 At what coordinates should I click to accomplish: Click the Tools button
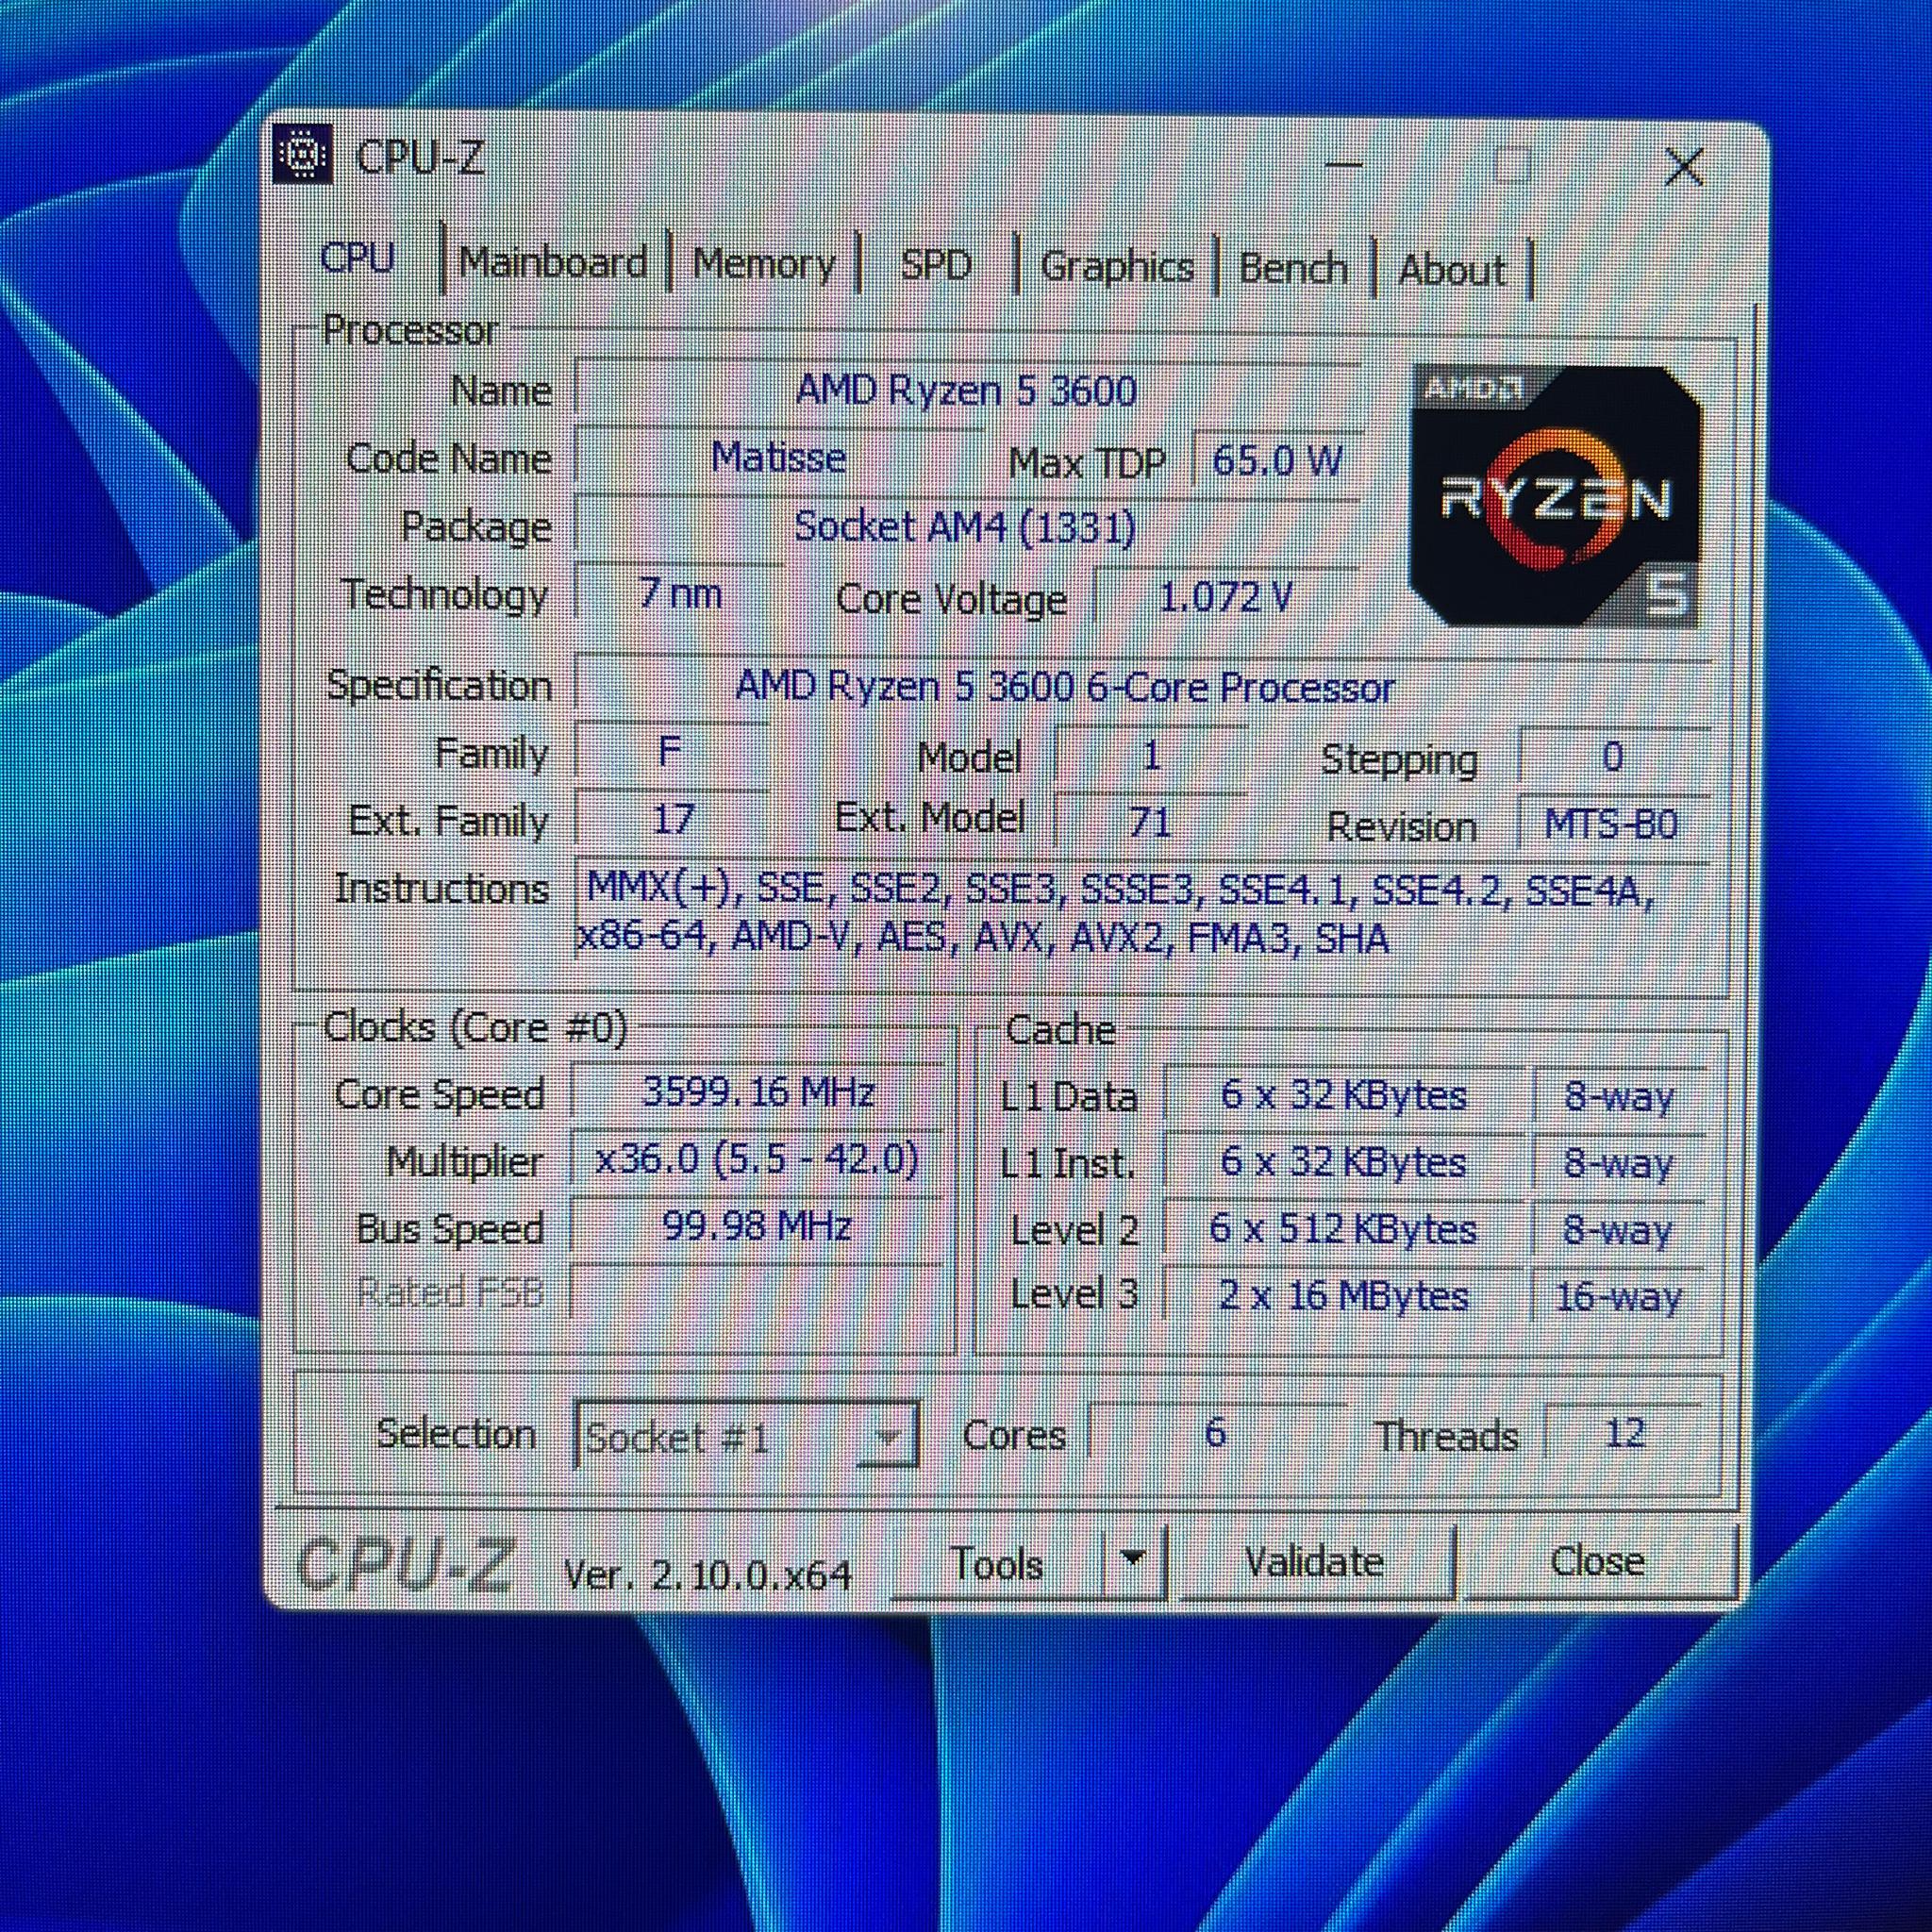997,1562
